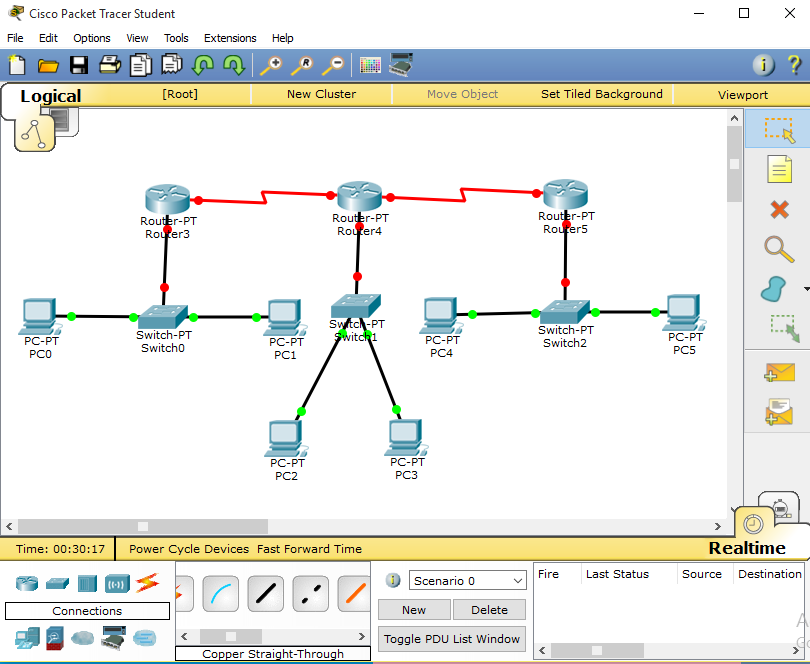Open the Extensions menu

tap(230, 38)
